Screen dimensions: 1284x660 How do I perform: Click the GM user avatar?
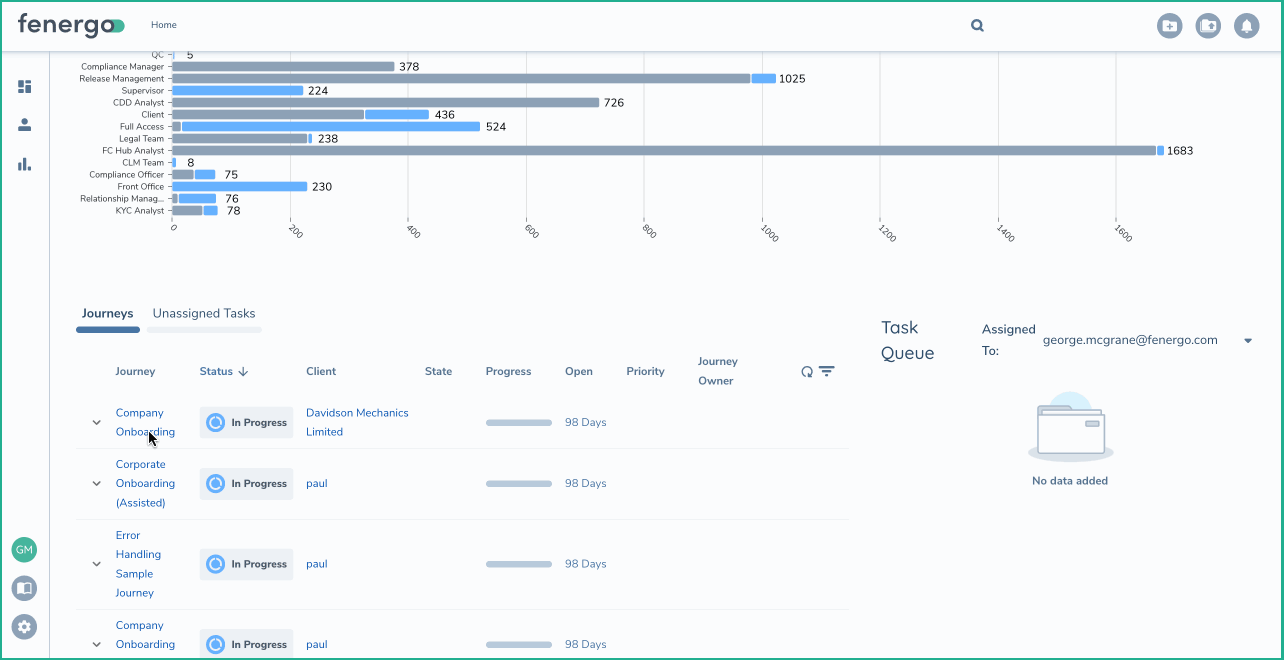(x=24, y=549)
